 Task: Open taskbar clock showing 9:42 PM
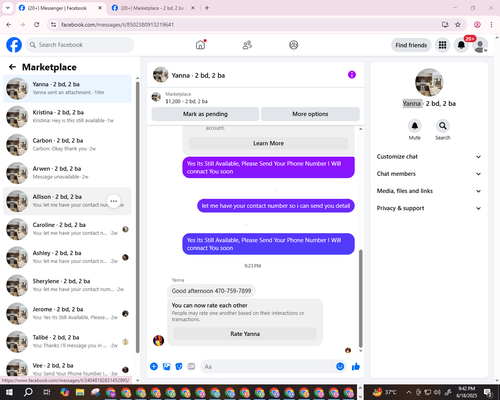click(466, 392)
